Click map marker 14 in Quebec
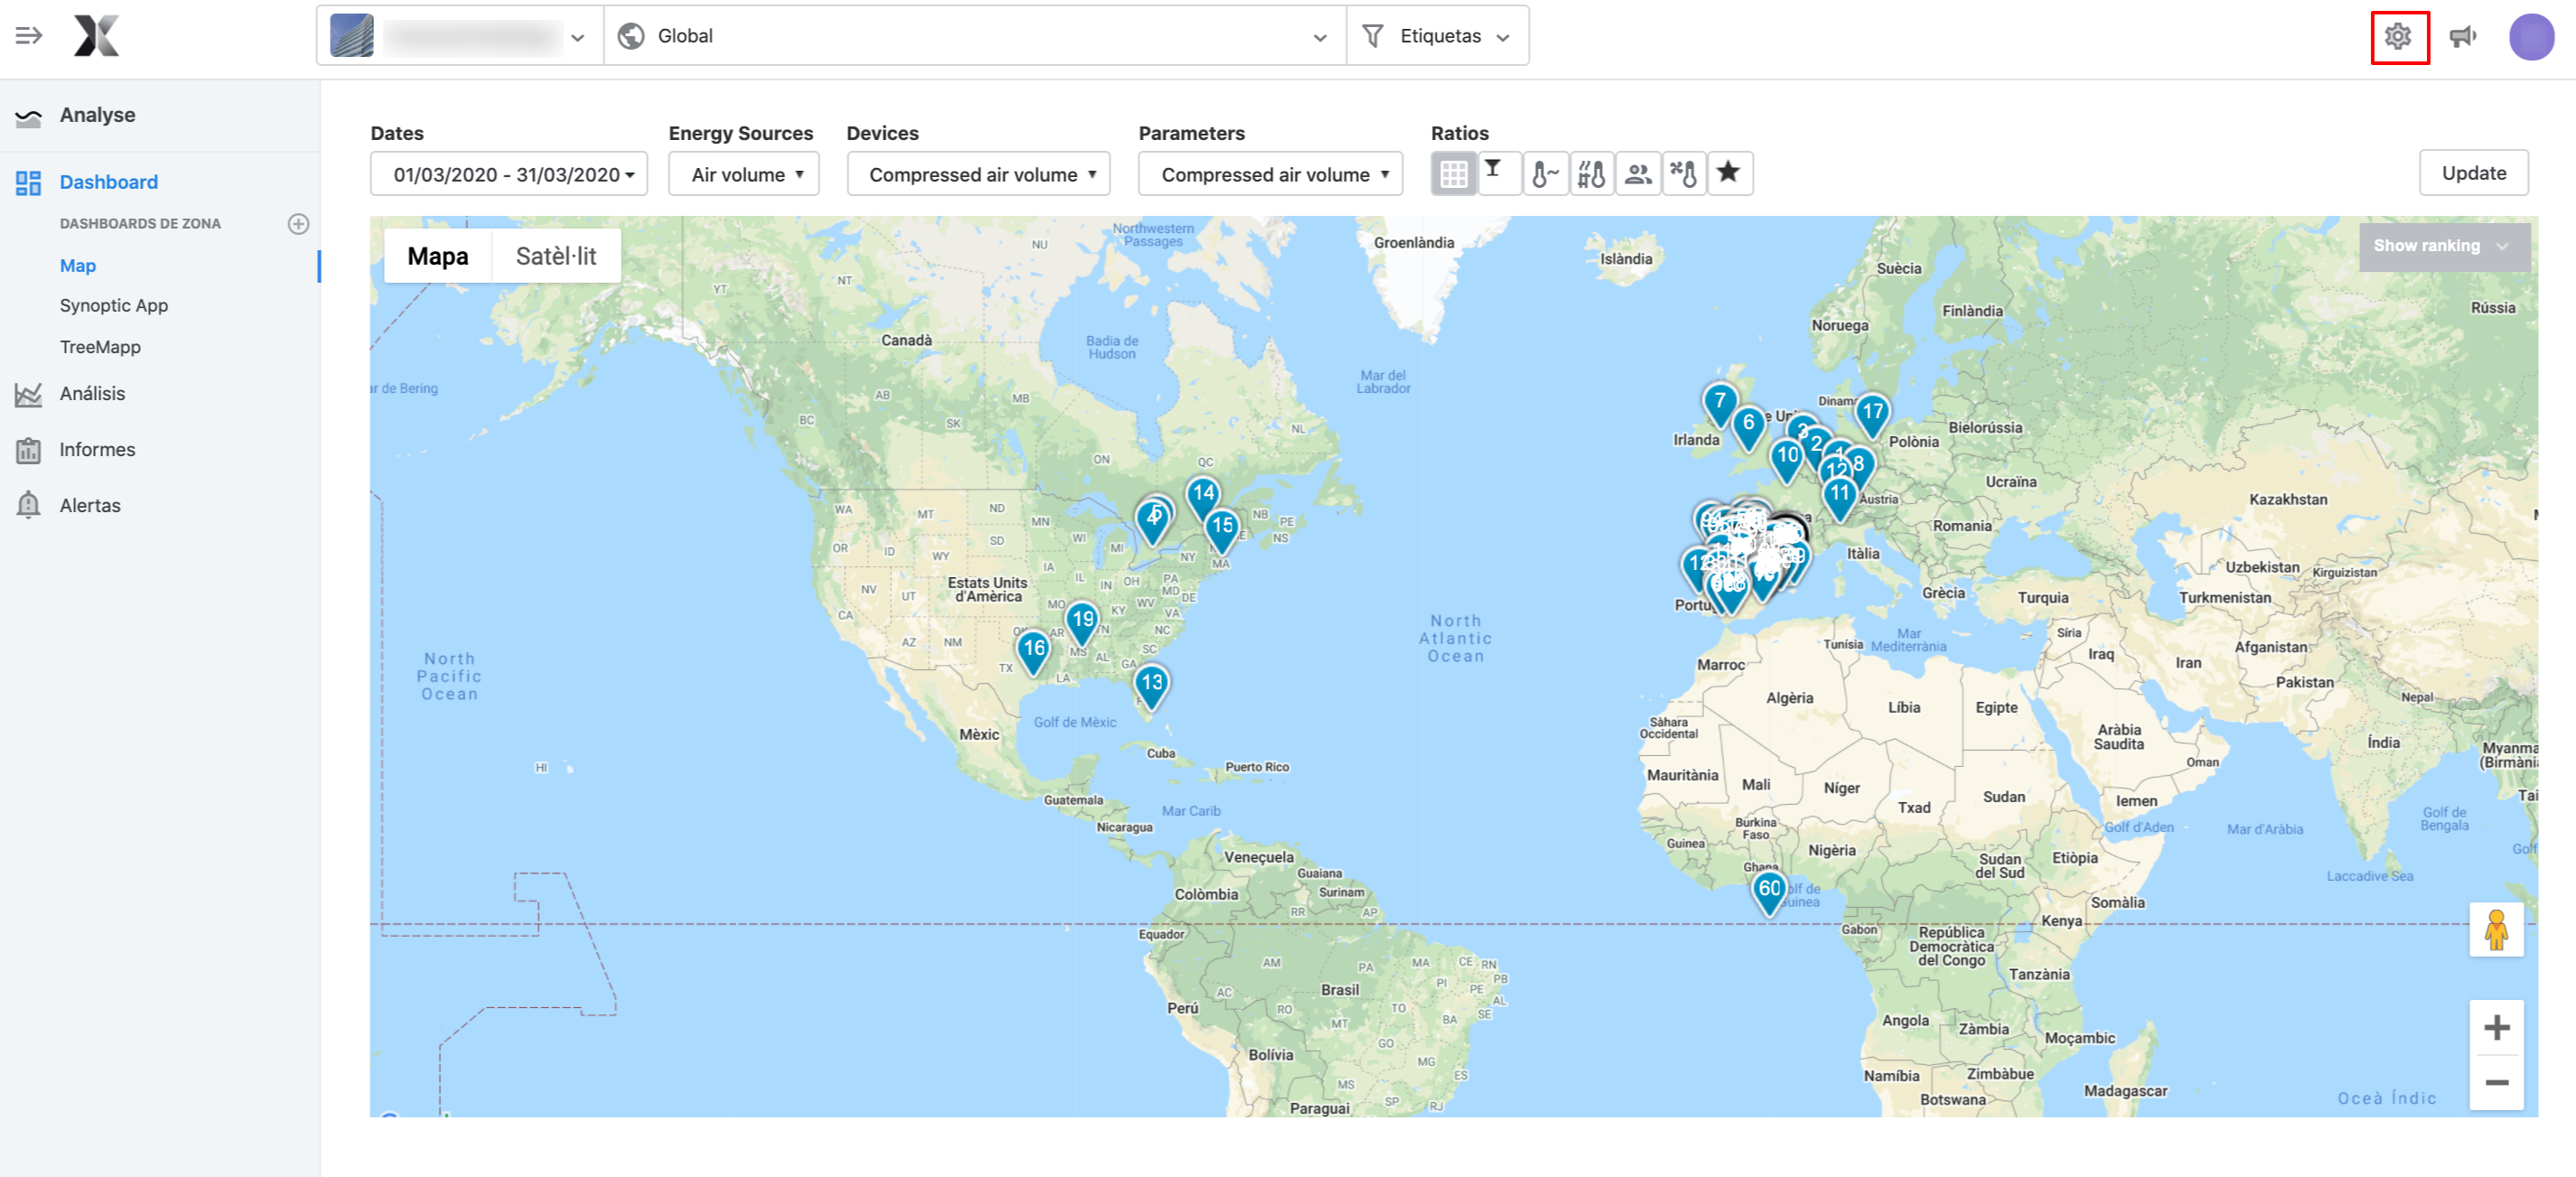The width and height of the screenshot is (2576, 1177). click(x=1203, y=495)
